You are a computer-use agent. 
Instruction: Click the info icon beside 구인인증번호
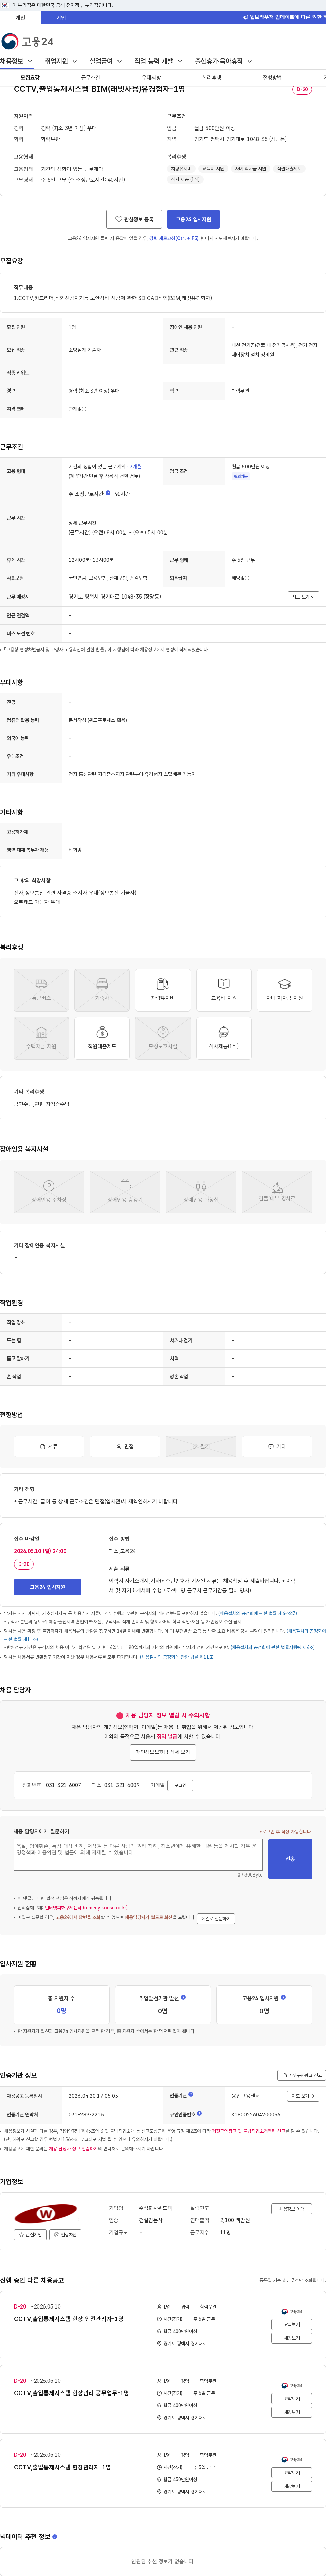(x=199, y=2113)
